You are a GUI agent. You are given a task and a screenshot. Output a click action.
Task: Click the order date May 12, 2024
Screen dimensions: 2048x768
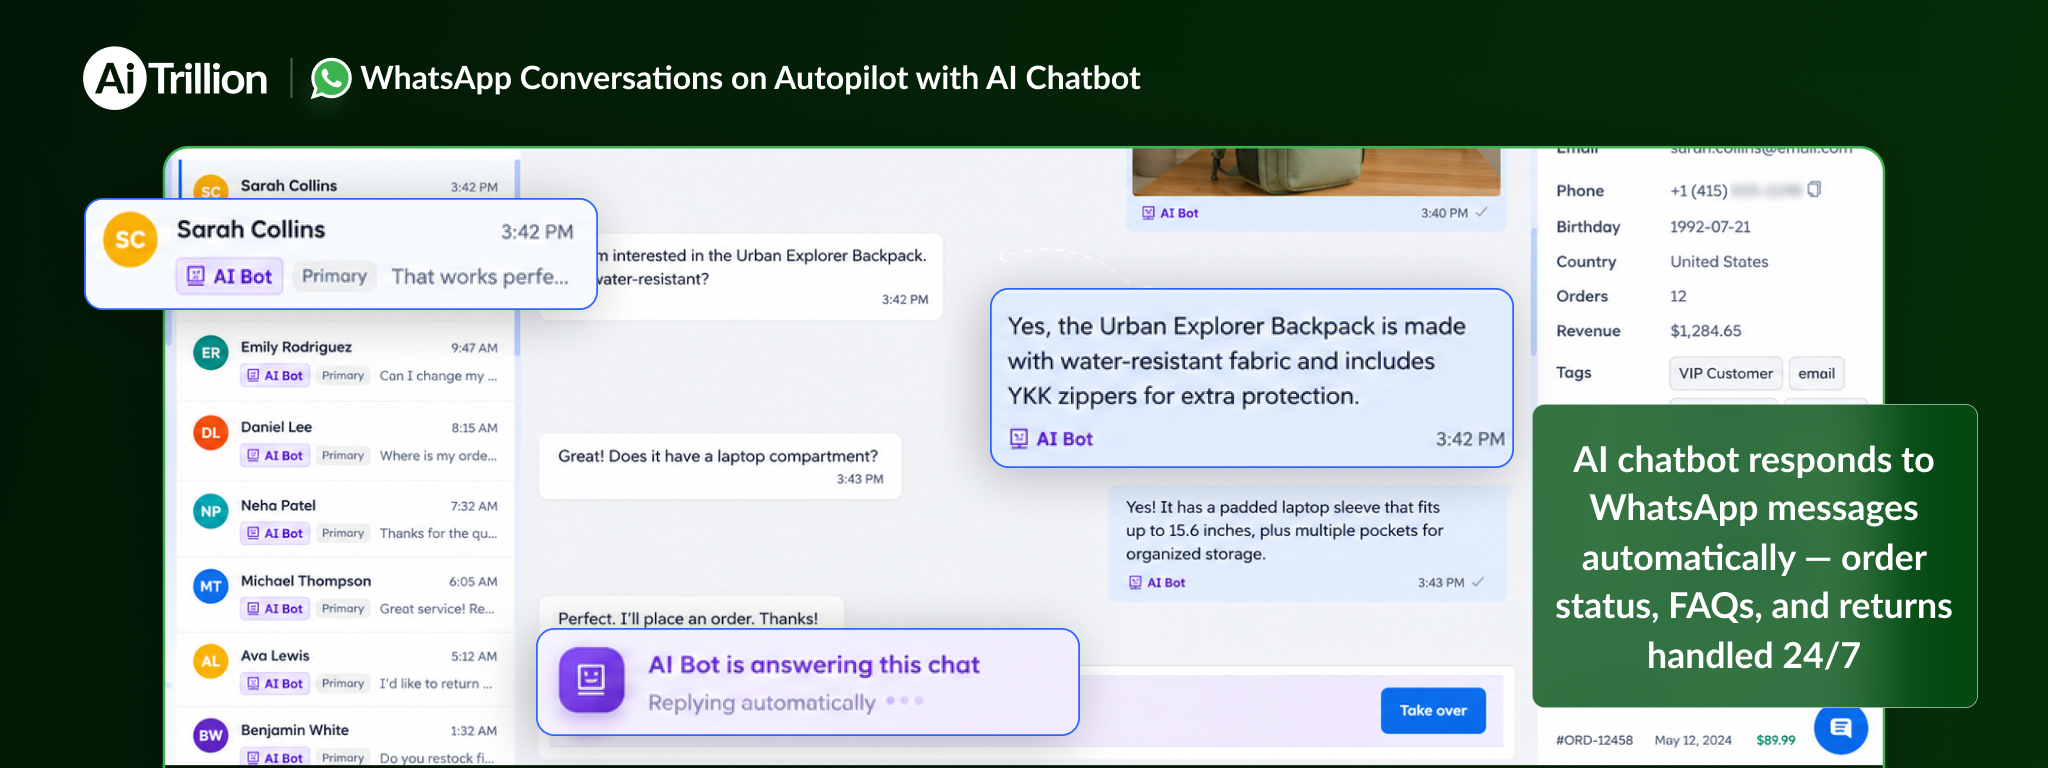click(x=1693, y=740)
